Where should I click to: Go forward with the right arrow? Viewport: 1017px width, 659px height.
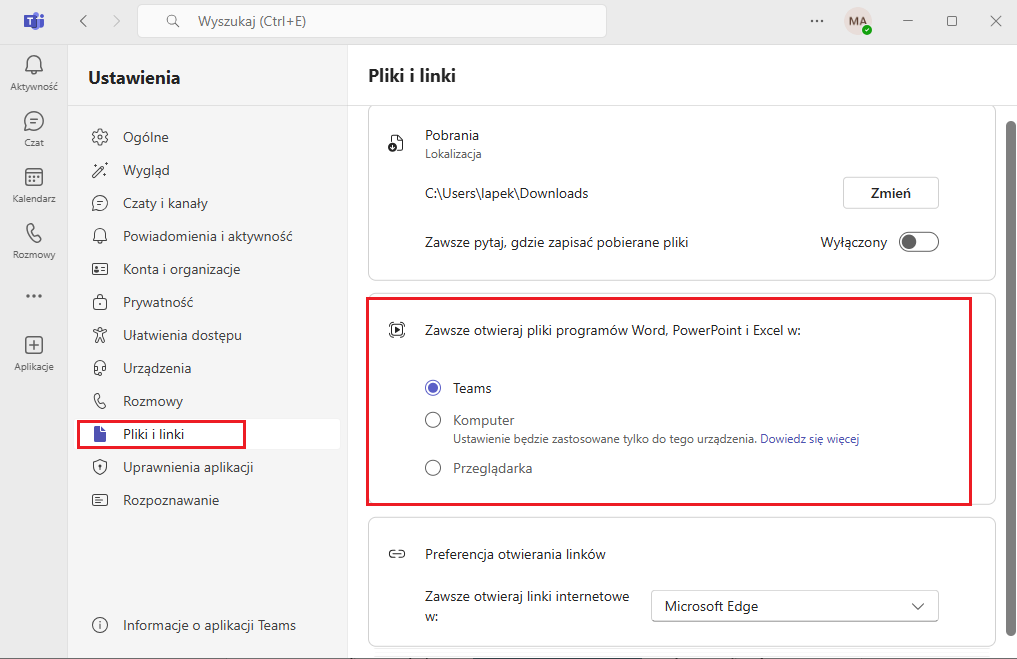click(117, 21)
